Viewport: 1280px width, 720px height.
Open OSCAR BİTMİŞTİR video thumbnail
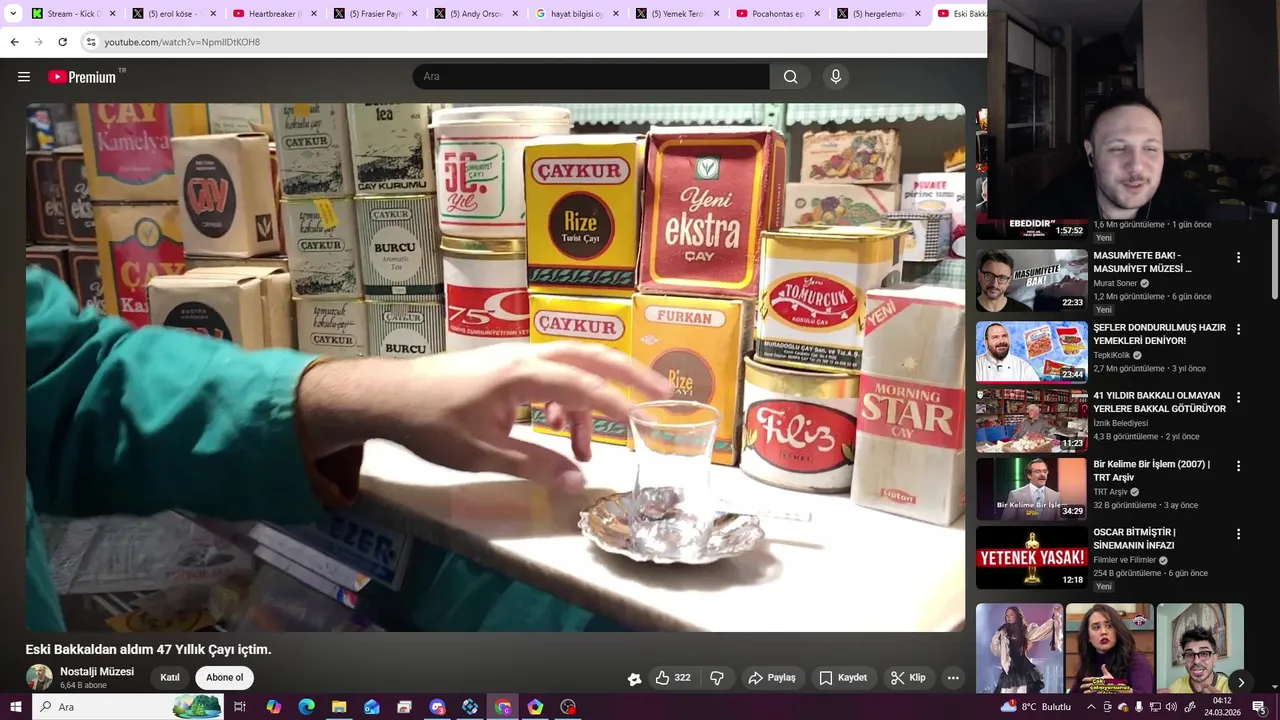[1031, 557]
